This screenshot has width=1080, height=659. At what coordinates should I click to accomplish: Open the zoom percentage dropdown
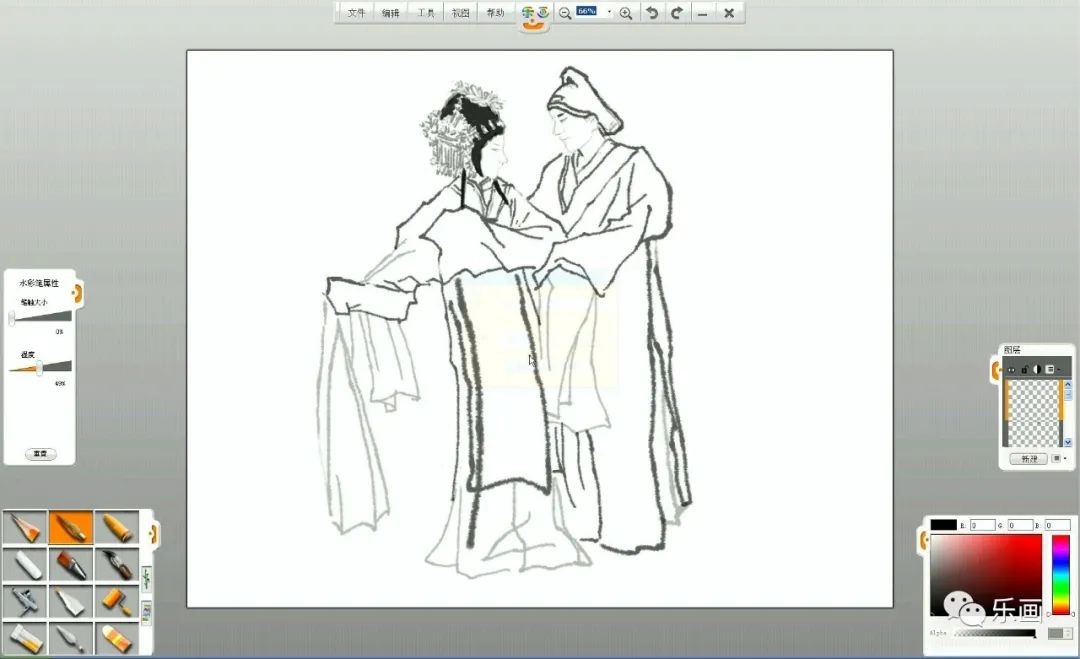coord(609,12)
